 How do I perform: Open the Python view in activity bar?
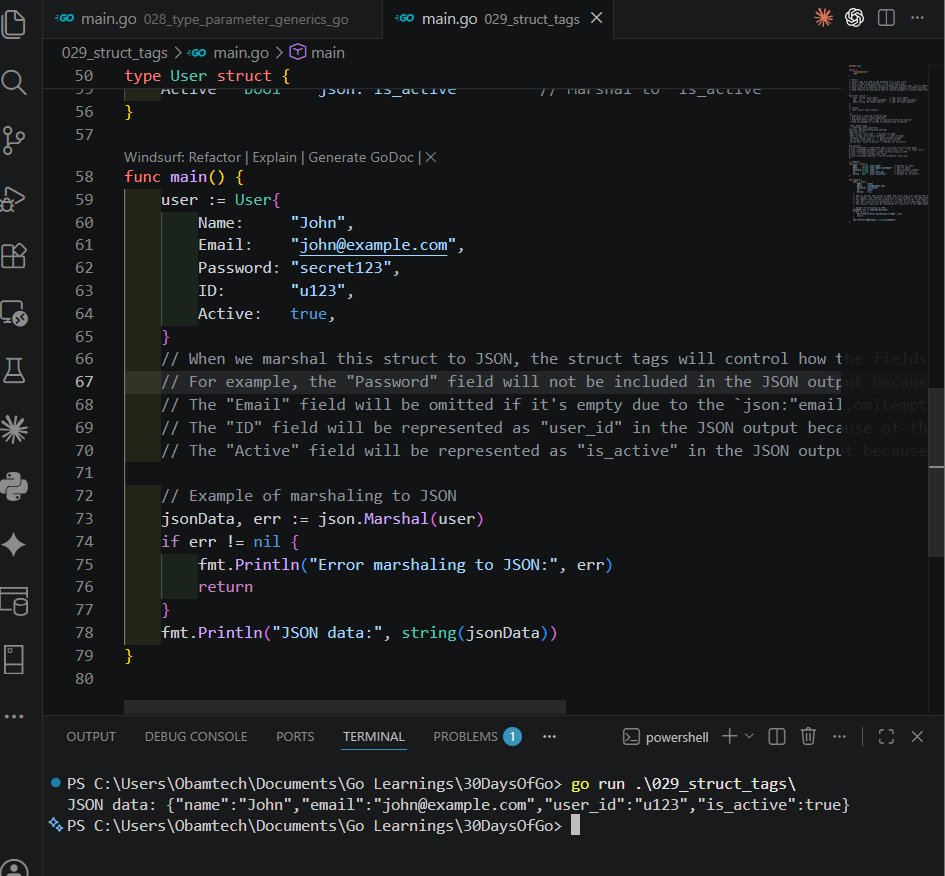pyautogui.click(x=14, y=487)
